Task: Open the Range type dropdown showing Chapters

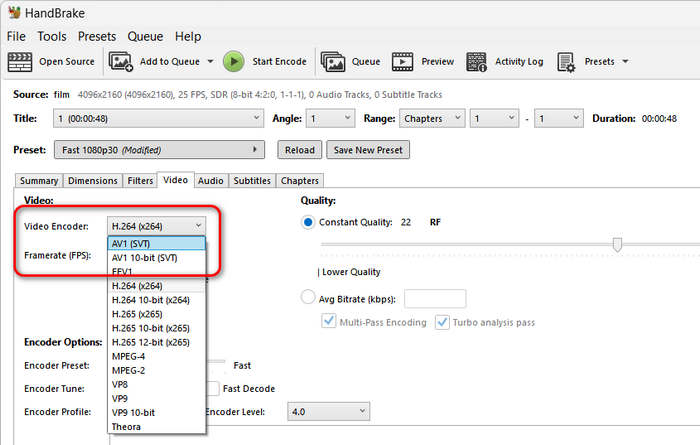Action: pyautogui.click(x=432, y=118)
